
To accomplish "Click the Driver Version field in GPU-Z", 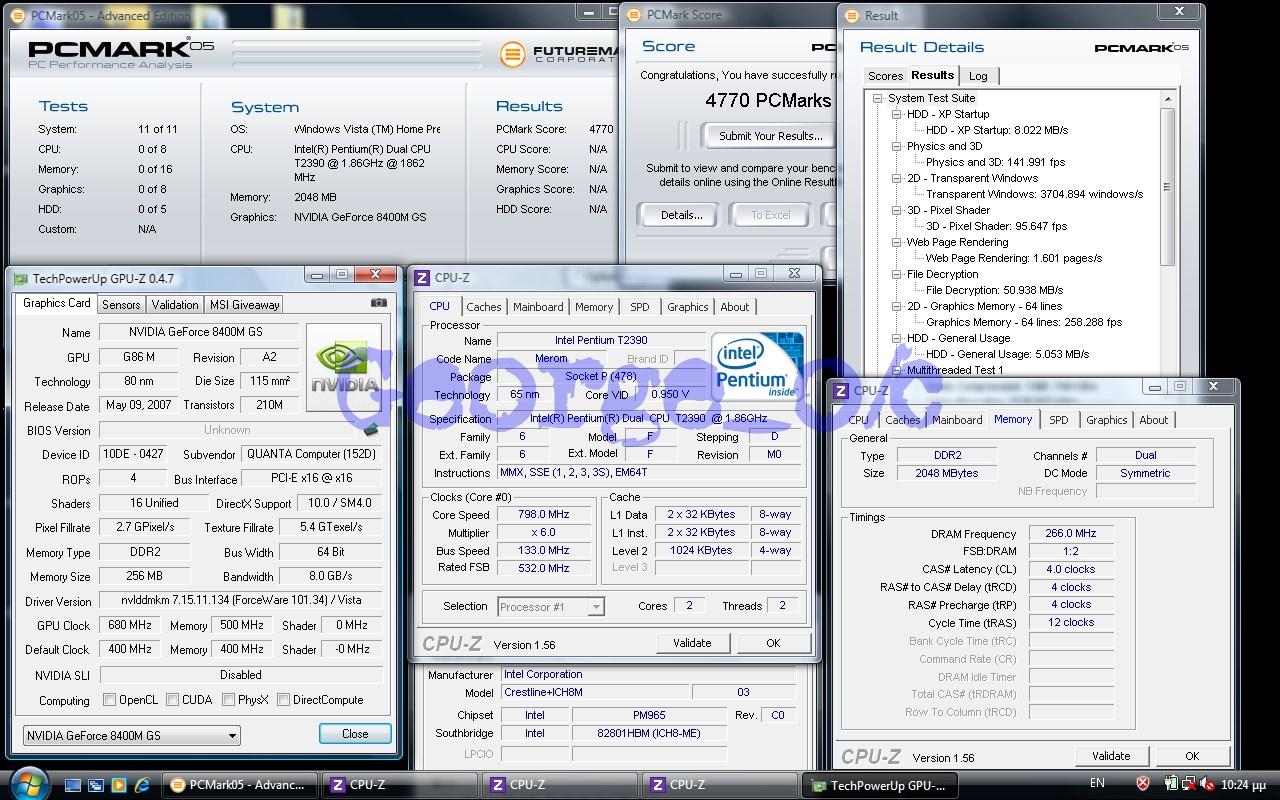I will point(240,601).
